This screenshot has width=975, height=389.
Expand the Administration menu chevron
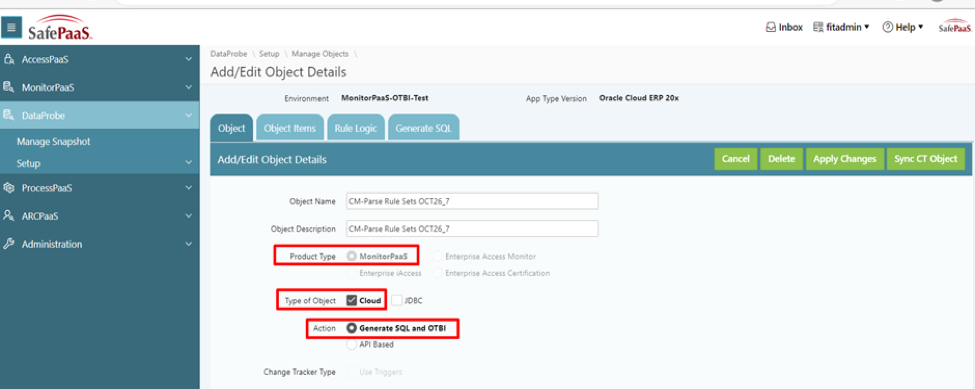(x=189, y=244)
